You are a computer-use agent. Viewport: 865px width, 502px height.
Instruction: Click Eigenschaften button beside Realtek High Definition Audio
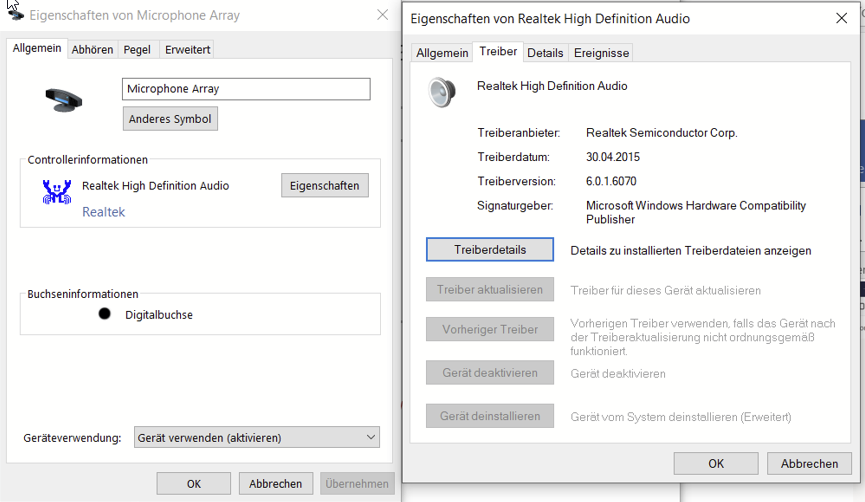click(324, 186)
